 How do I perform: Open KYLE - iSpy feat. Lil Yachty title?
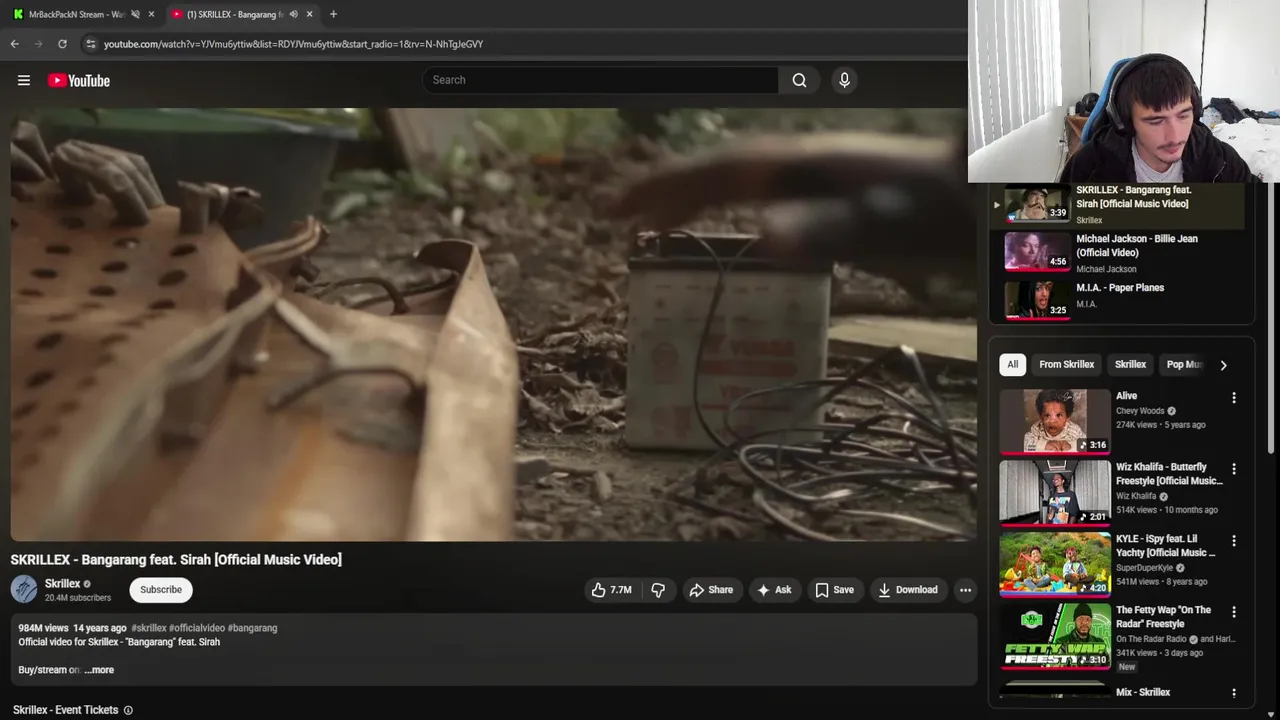[x=1166, y=546]
